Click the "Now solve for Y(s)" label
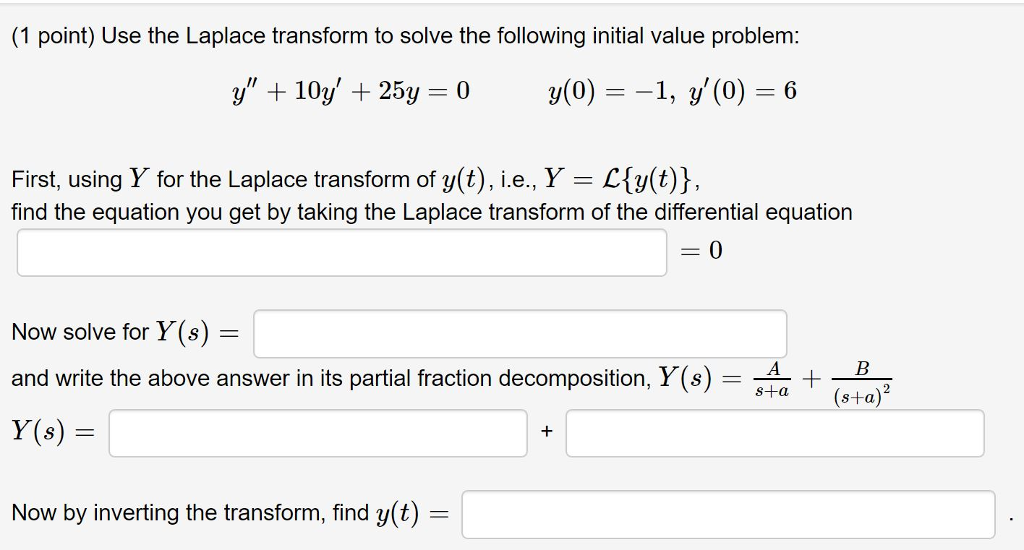Viewport: 1024px width, 550px height. pyautogui.click(x=125, y=332)
